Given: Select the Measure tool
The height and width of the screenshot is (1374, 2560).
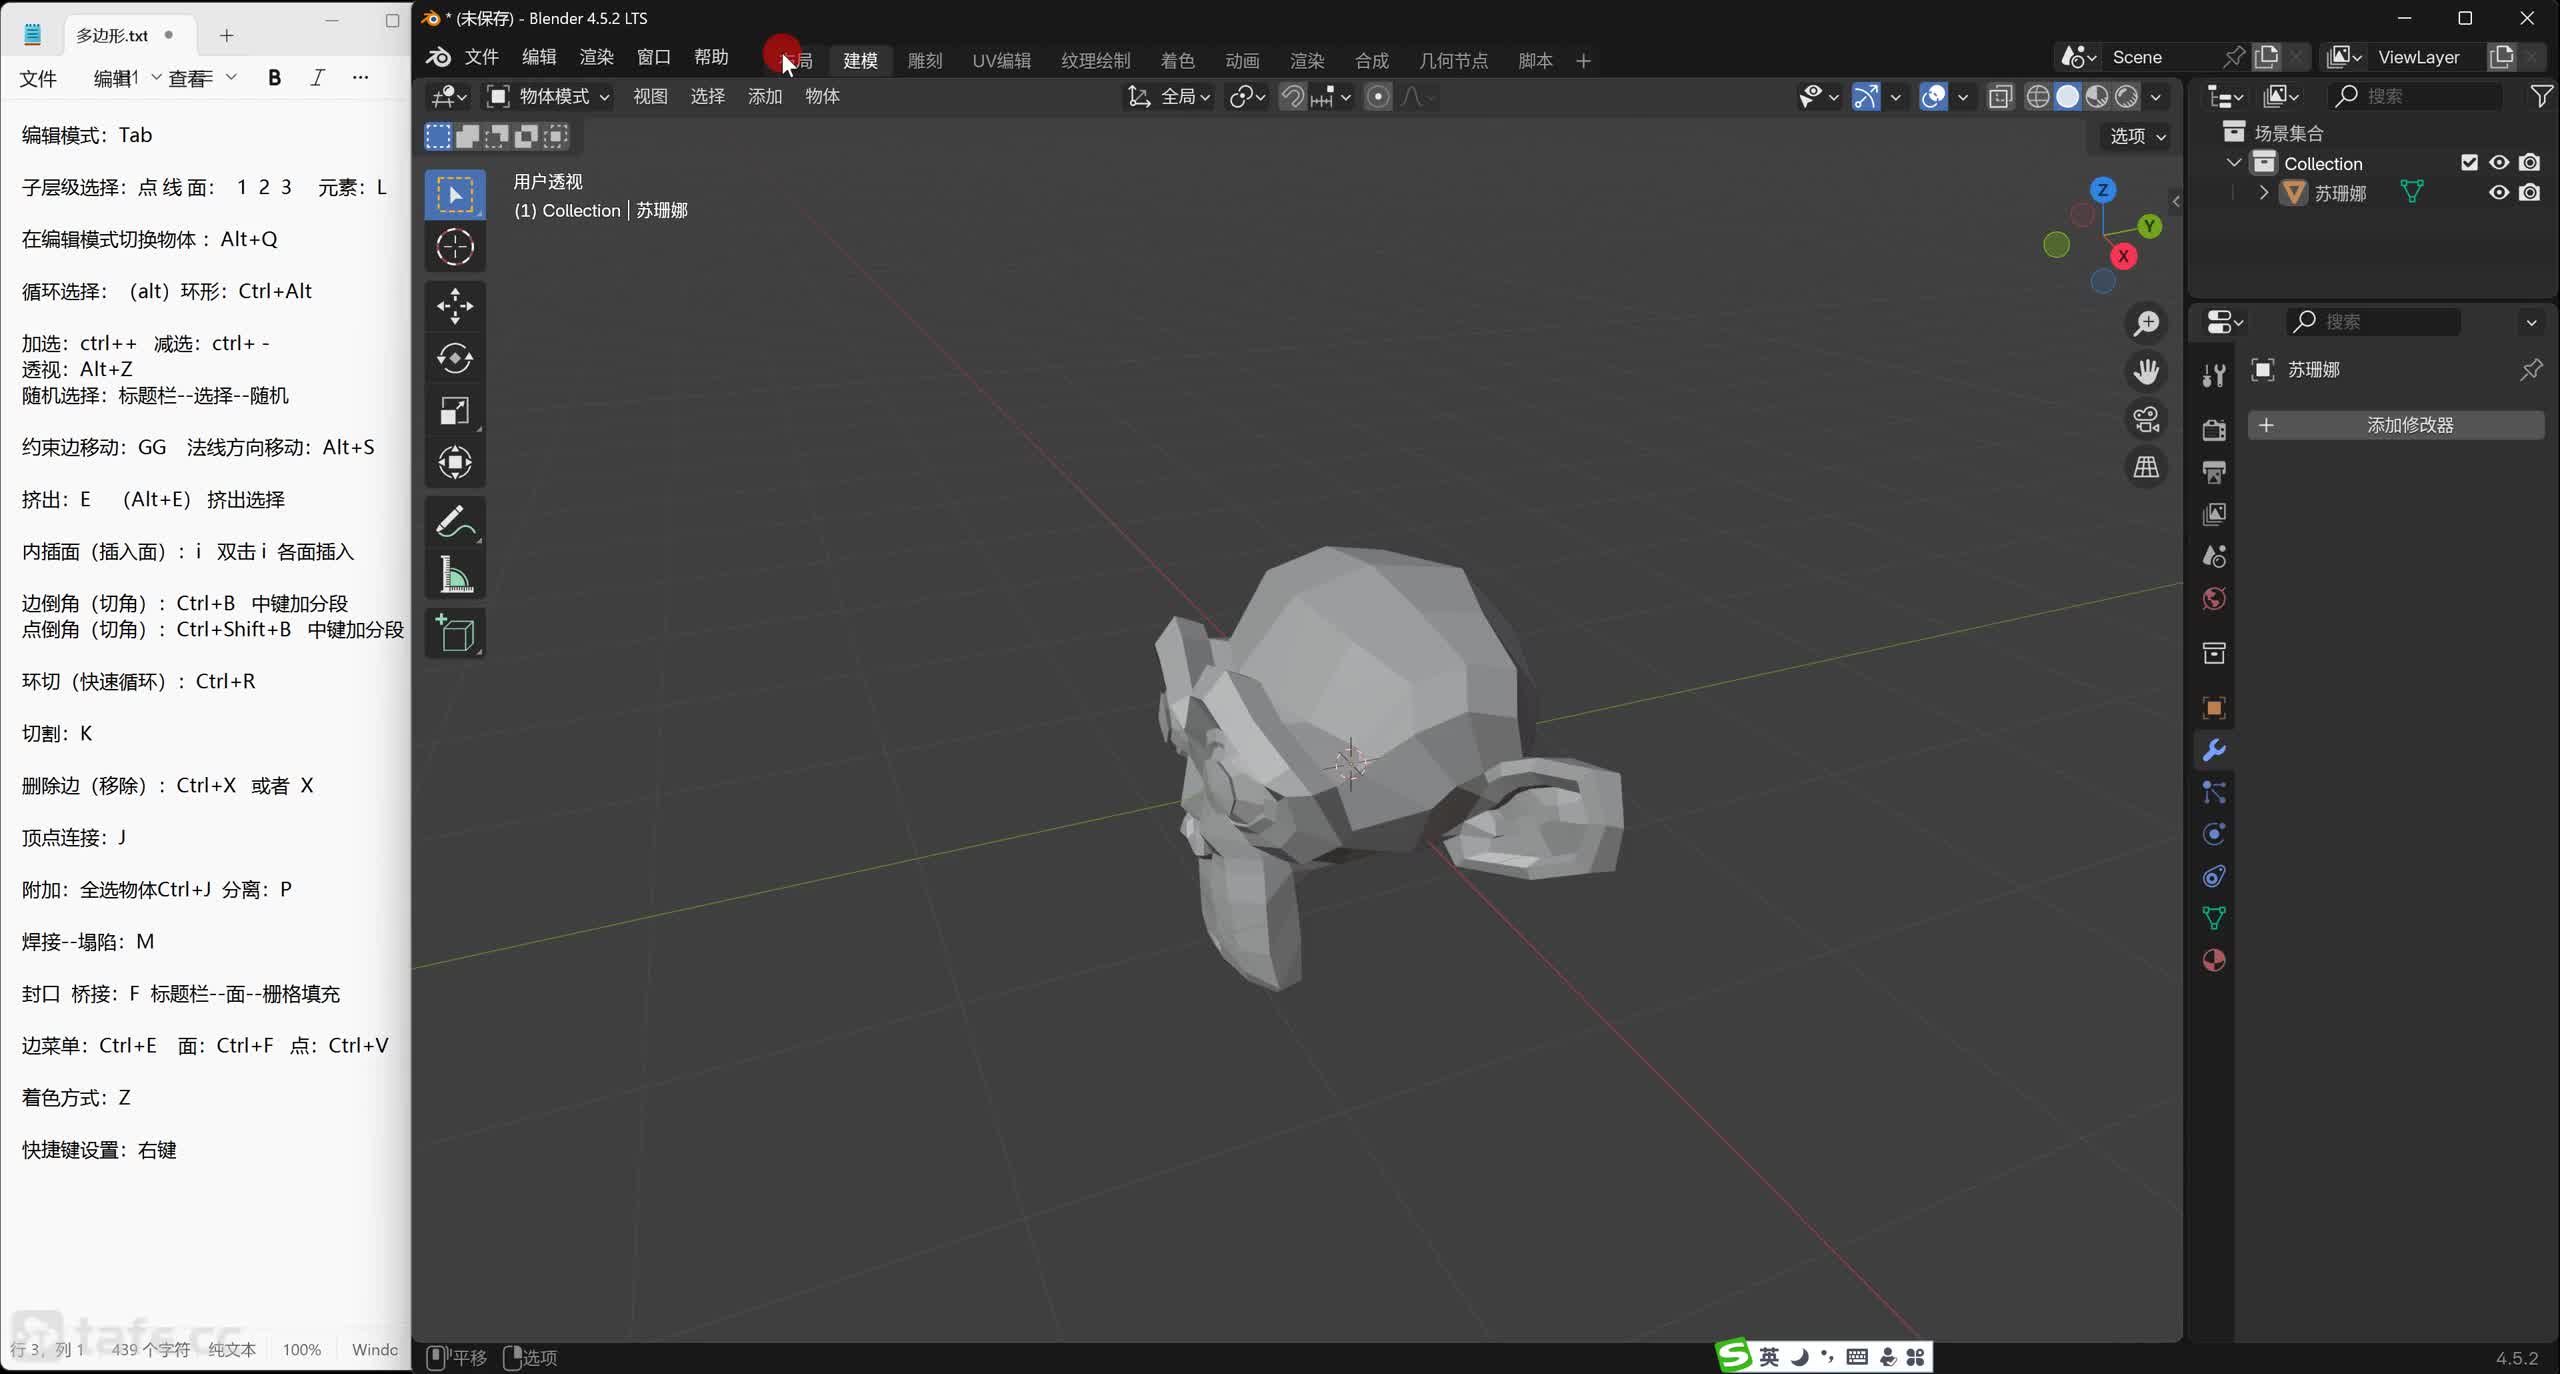Looking at the screenshot, I should (x=455, y=575).
